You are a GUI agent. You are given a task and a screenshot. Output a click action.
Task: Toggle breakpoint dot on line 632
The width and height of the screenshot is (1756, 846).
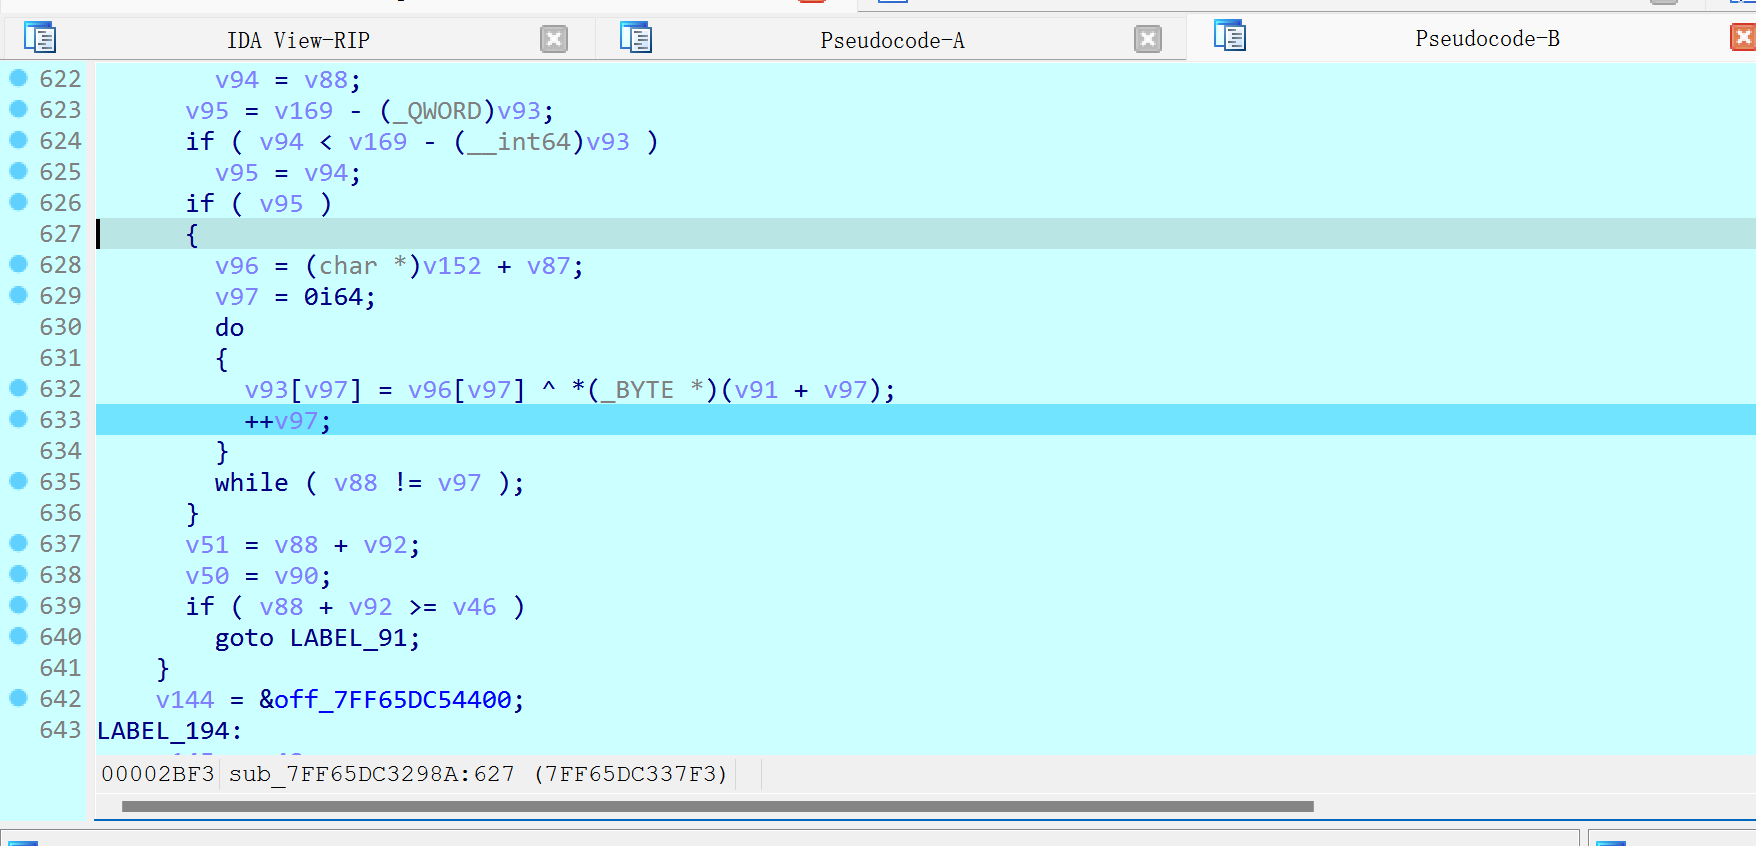tap(18, 388)
